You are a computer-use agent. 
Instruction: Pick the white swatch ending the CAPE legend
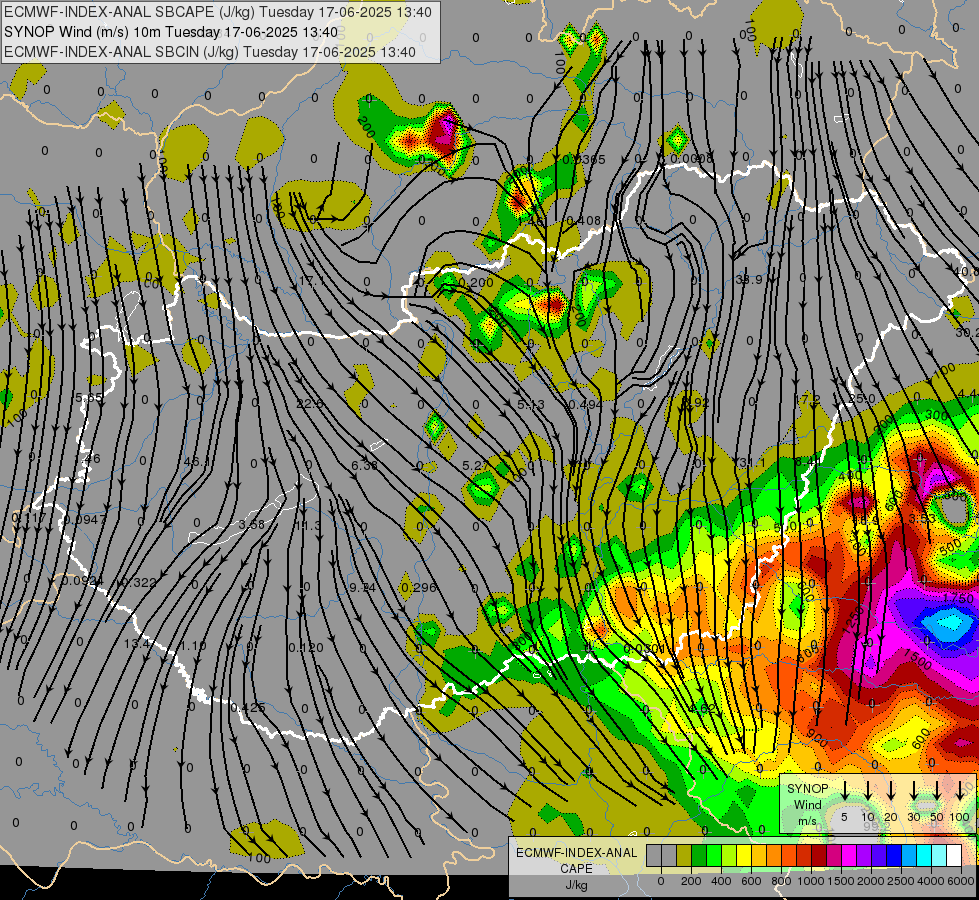(x=954, y=856)
